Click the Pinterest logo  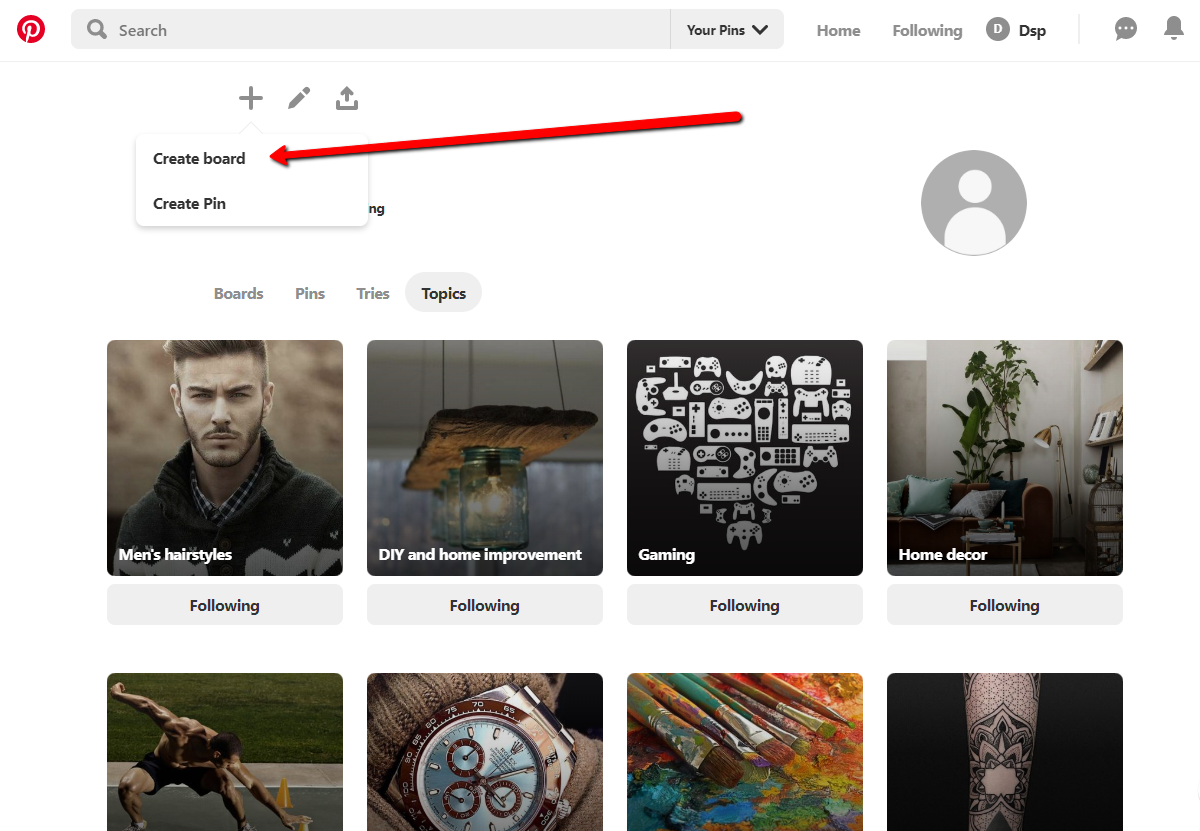pos(31,30)
